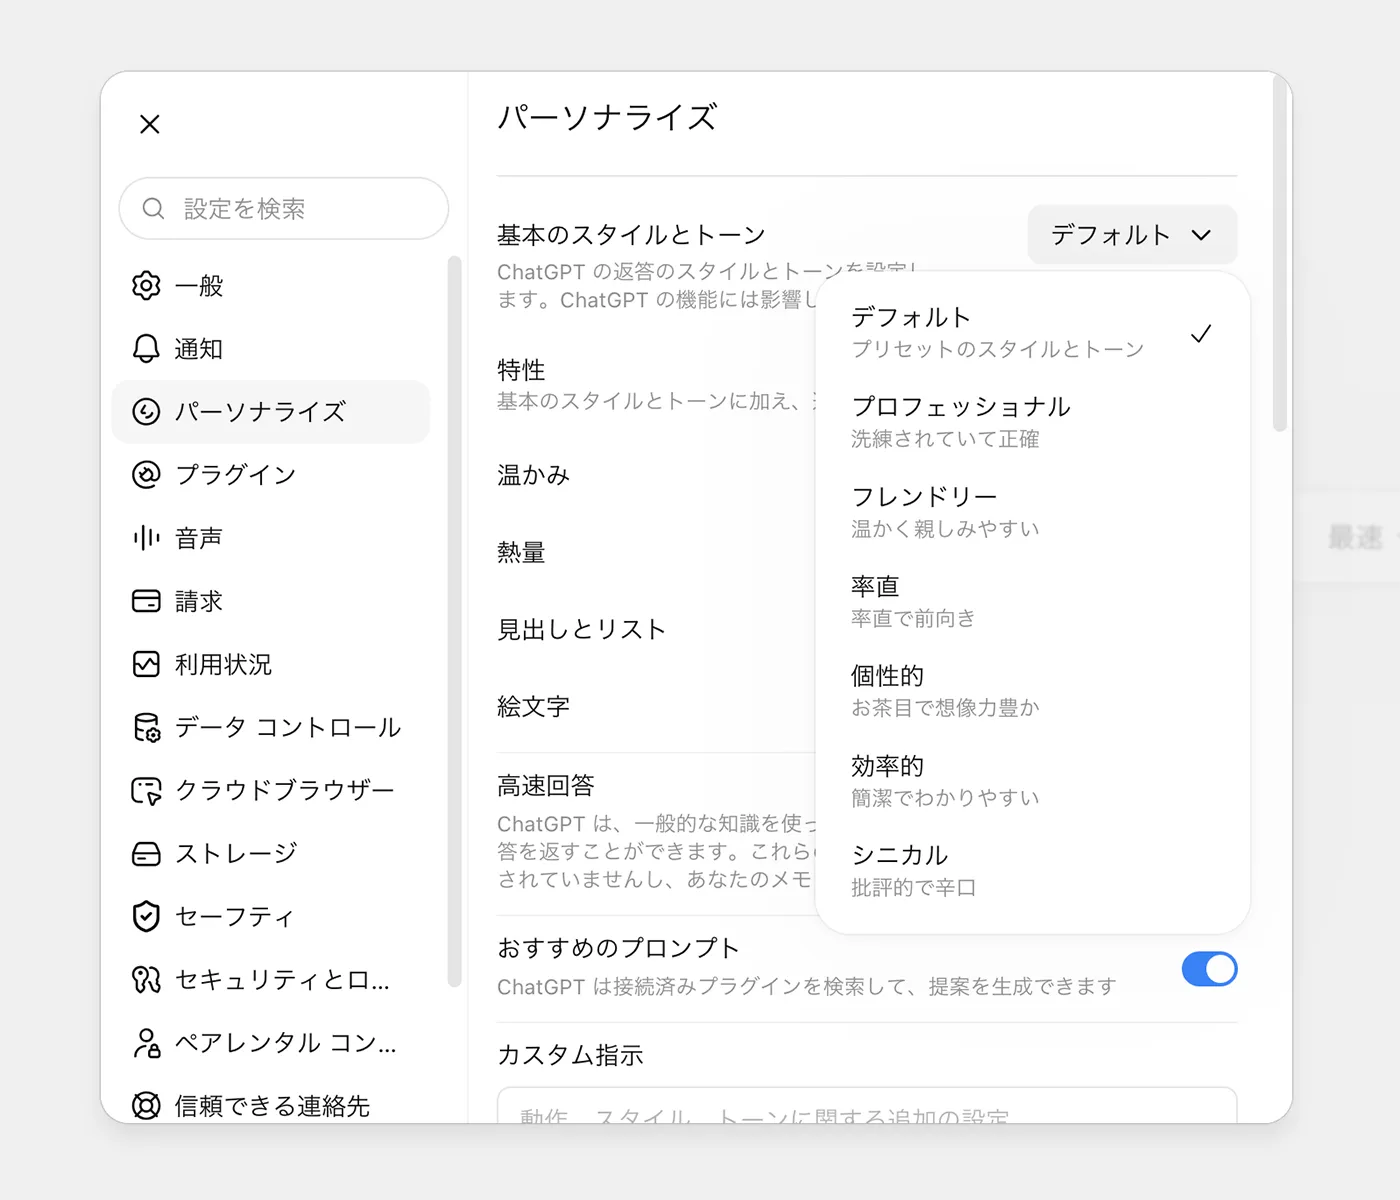Click the smiley icon beside パーソナライズ

(x=146, y=411)
